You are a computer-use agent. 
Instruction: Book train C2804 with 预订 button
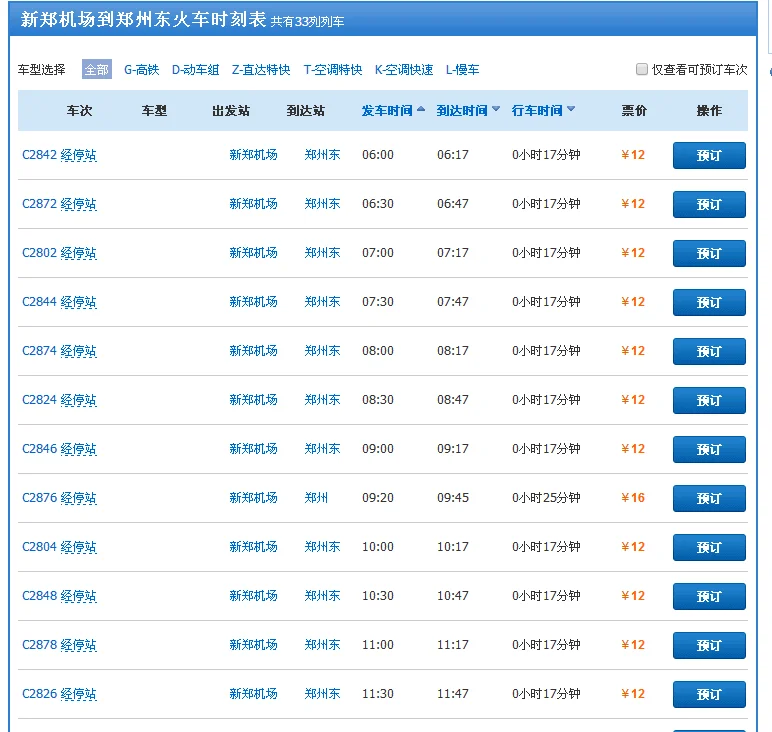709,547
